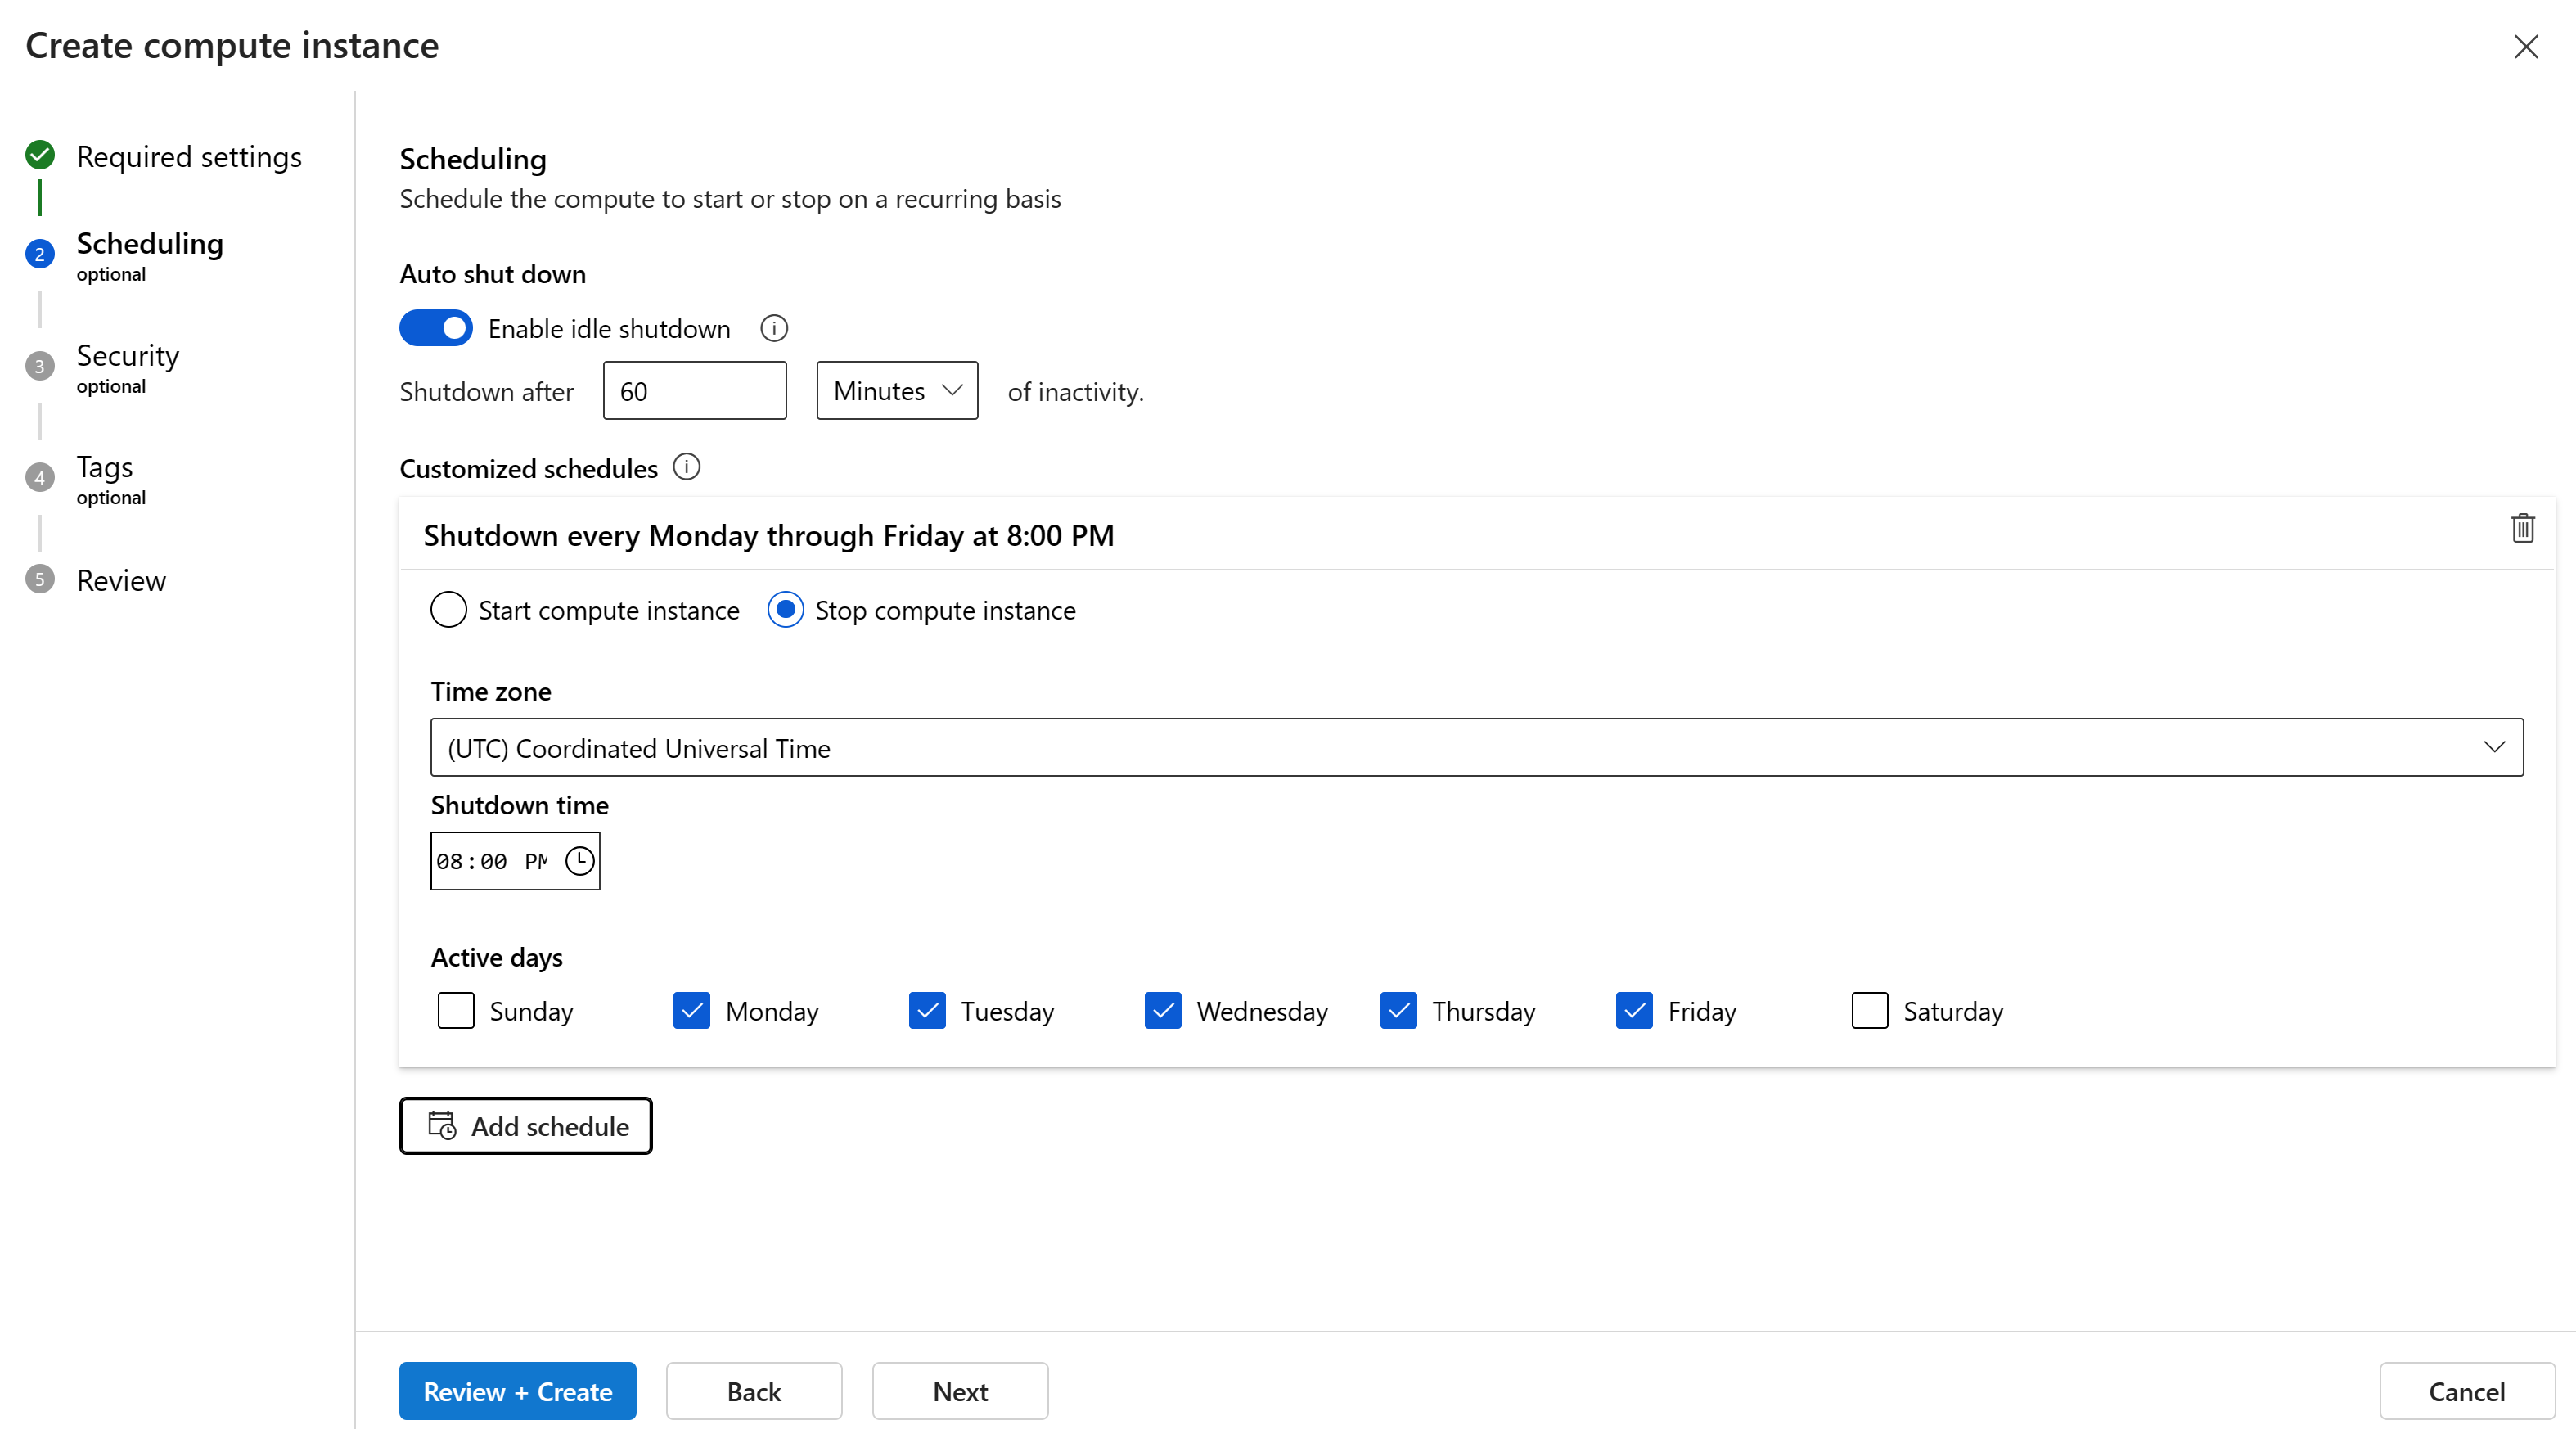Close the Create compute instance dialog
The width and height of the screenshot is (2576, 1429).
pyautogui.click(x=2525, y=46)
